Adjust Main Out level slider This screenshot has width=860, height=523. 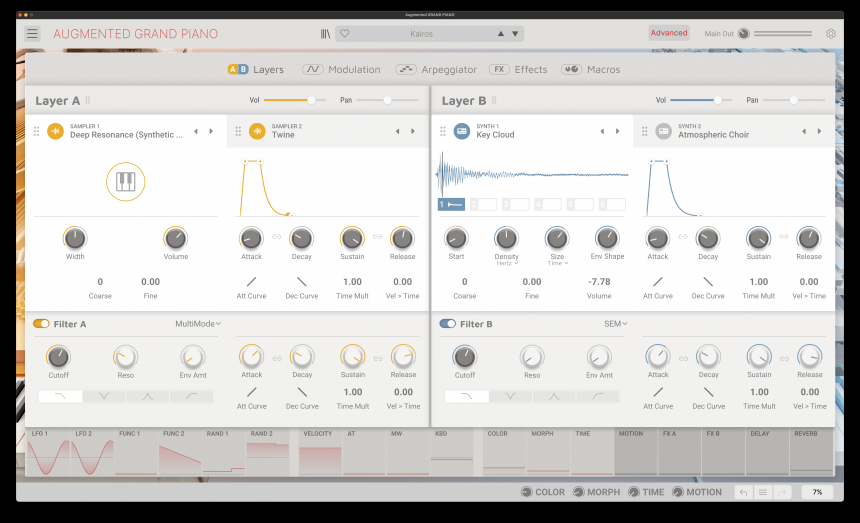[x=783, y=33]
